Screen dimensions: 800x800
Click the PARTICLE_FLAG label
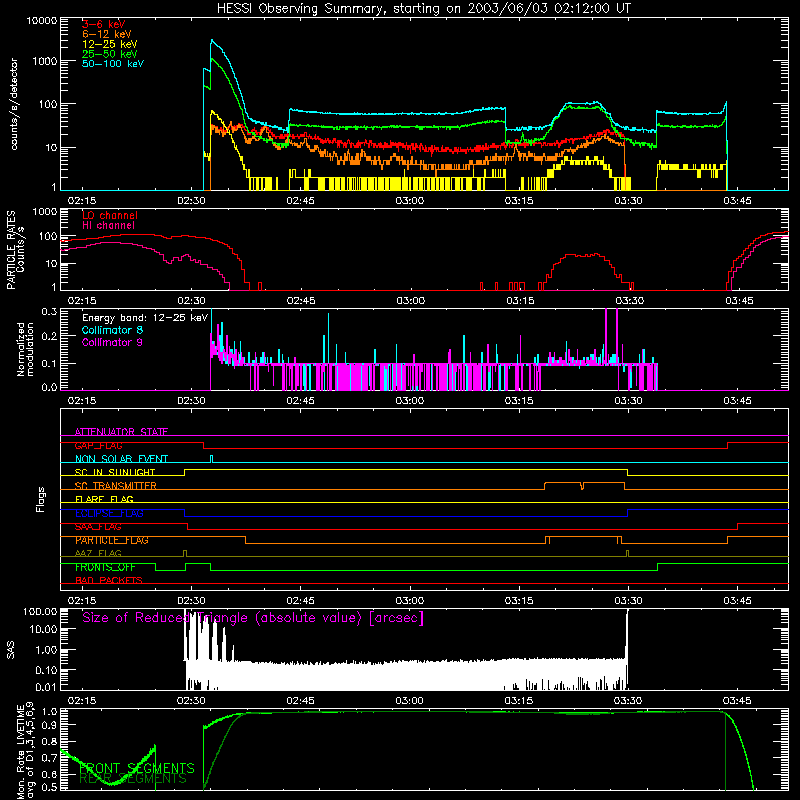click(x=112, y=540)
